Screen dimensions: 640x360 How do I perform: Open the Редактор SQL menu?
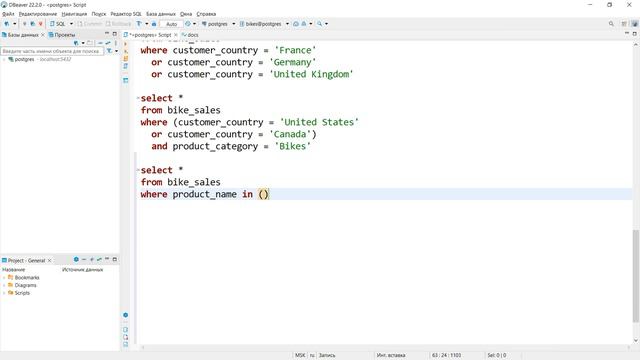pyautogui.click(x=126, y=14)
